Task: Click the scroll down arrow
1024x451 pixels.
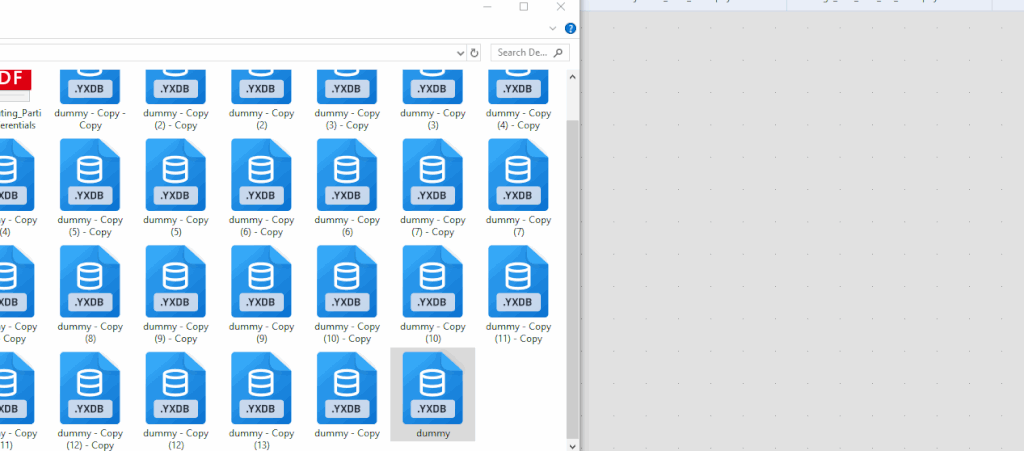Action: [x=572, y=444]
